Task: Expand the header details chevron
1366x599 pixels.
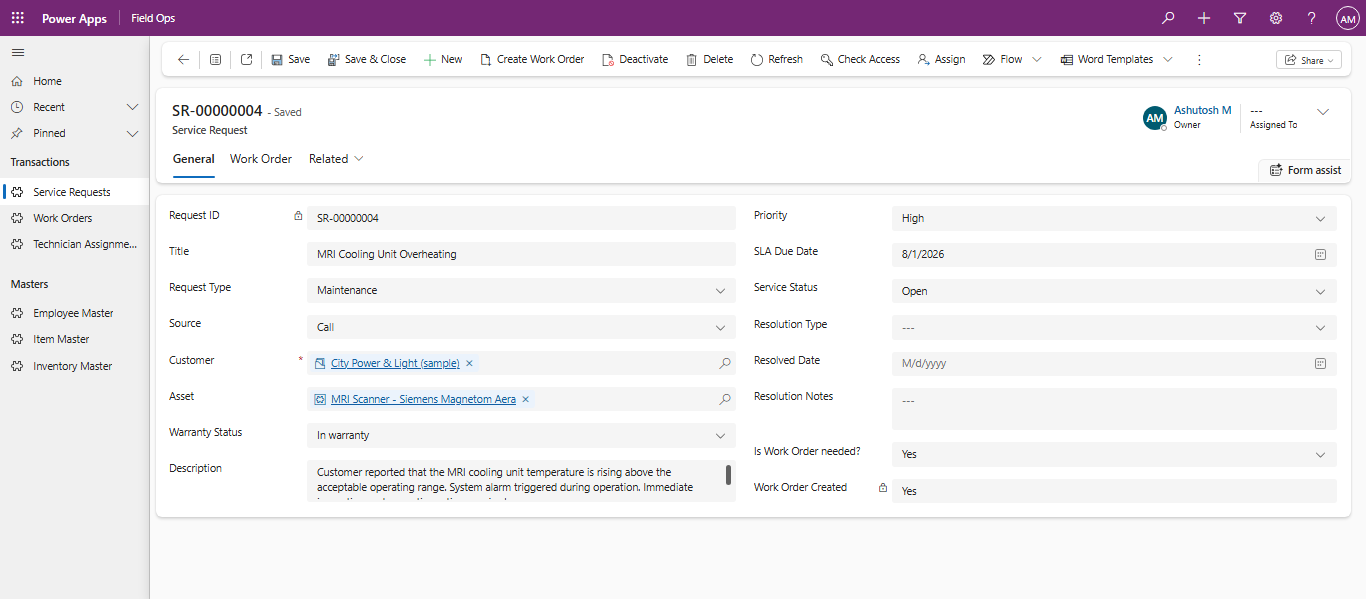Action: 1323,112
